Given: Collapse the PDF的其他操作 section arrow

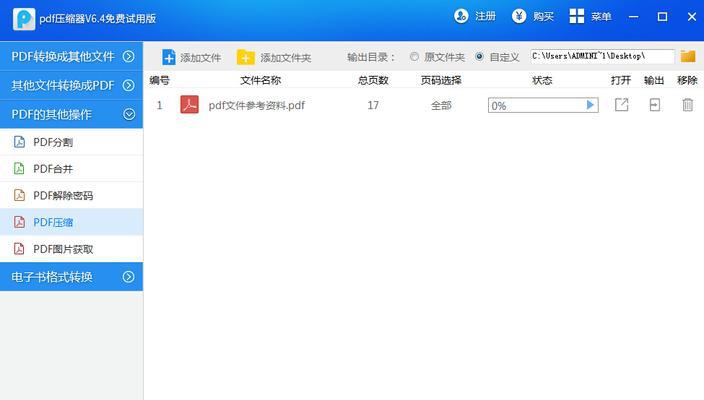Looking at the screenshot, I should (129, 114).
